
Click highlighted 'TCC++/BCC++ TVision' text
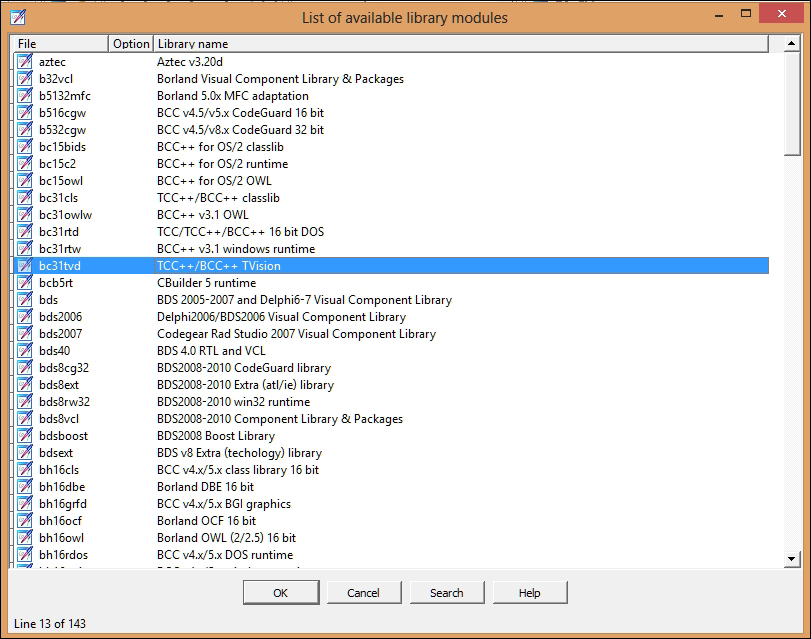pyautogui.click(x=219, y=266)
